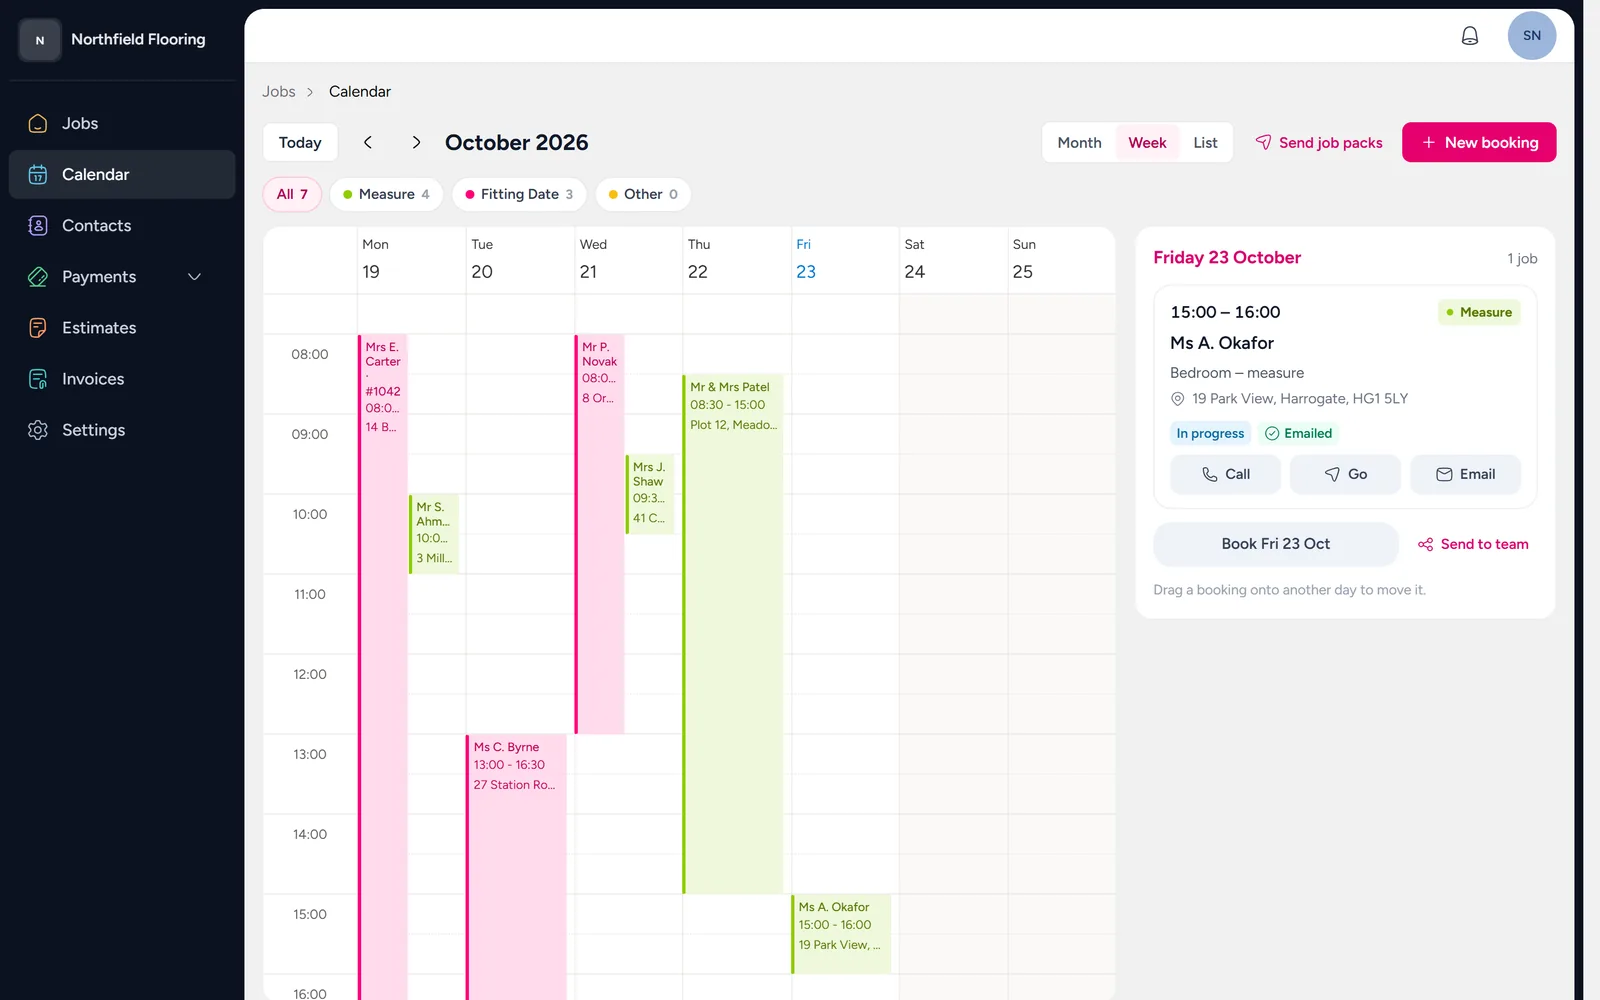Click Book Fri 23 Oct
1600x1000 pixels.
click(x=1275, y=544)
